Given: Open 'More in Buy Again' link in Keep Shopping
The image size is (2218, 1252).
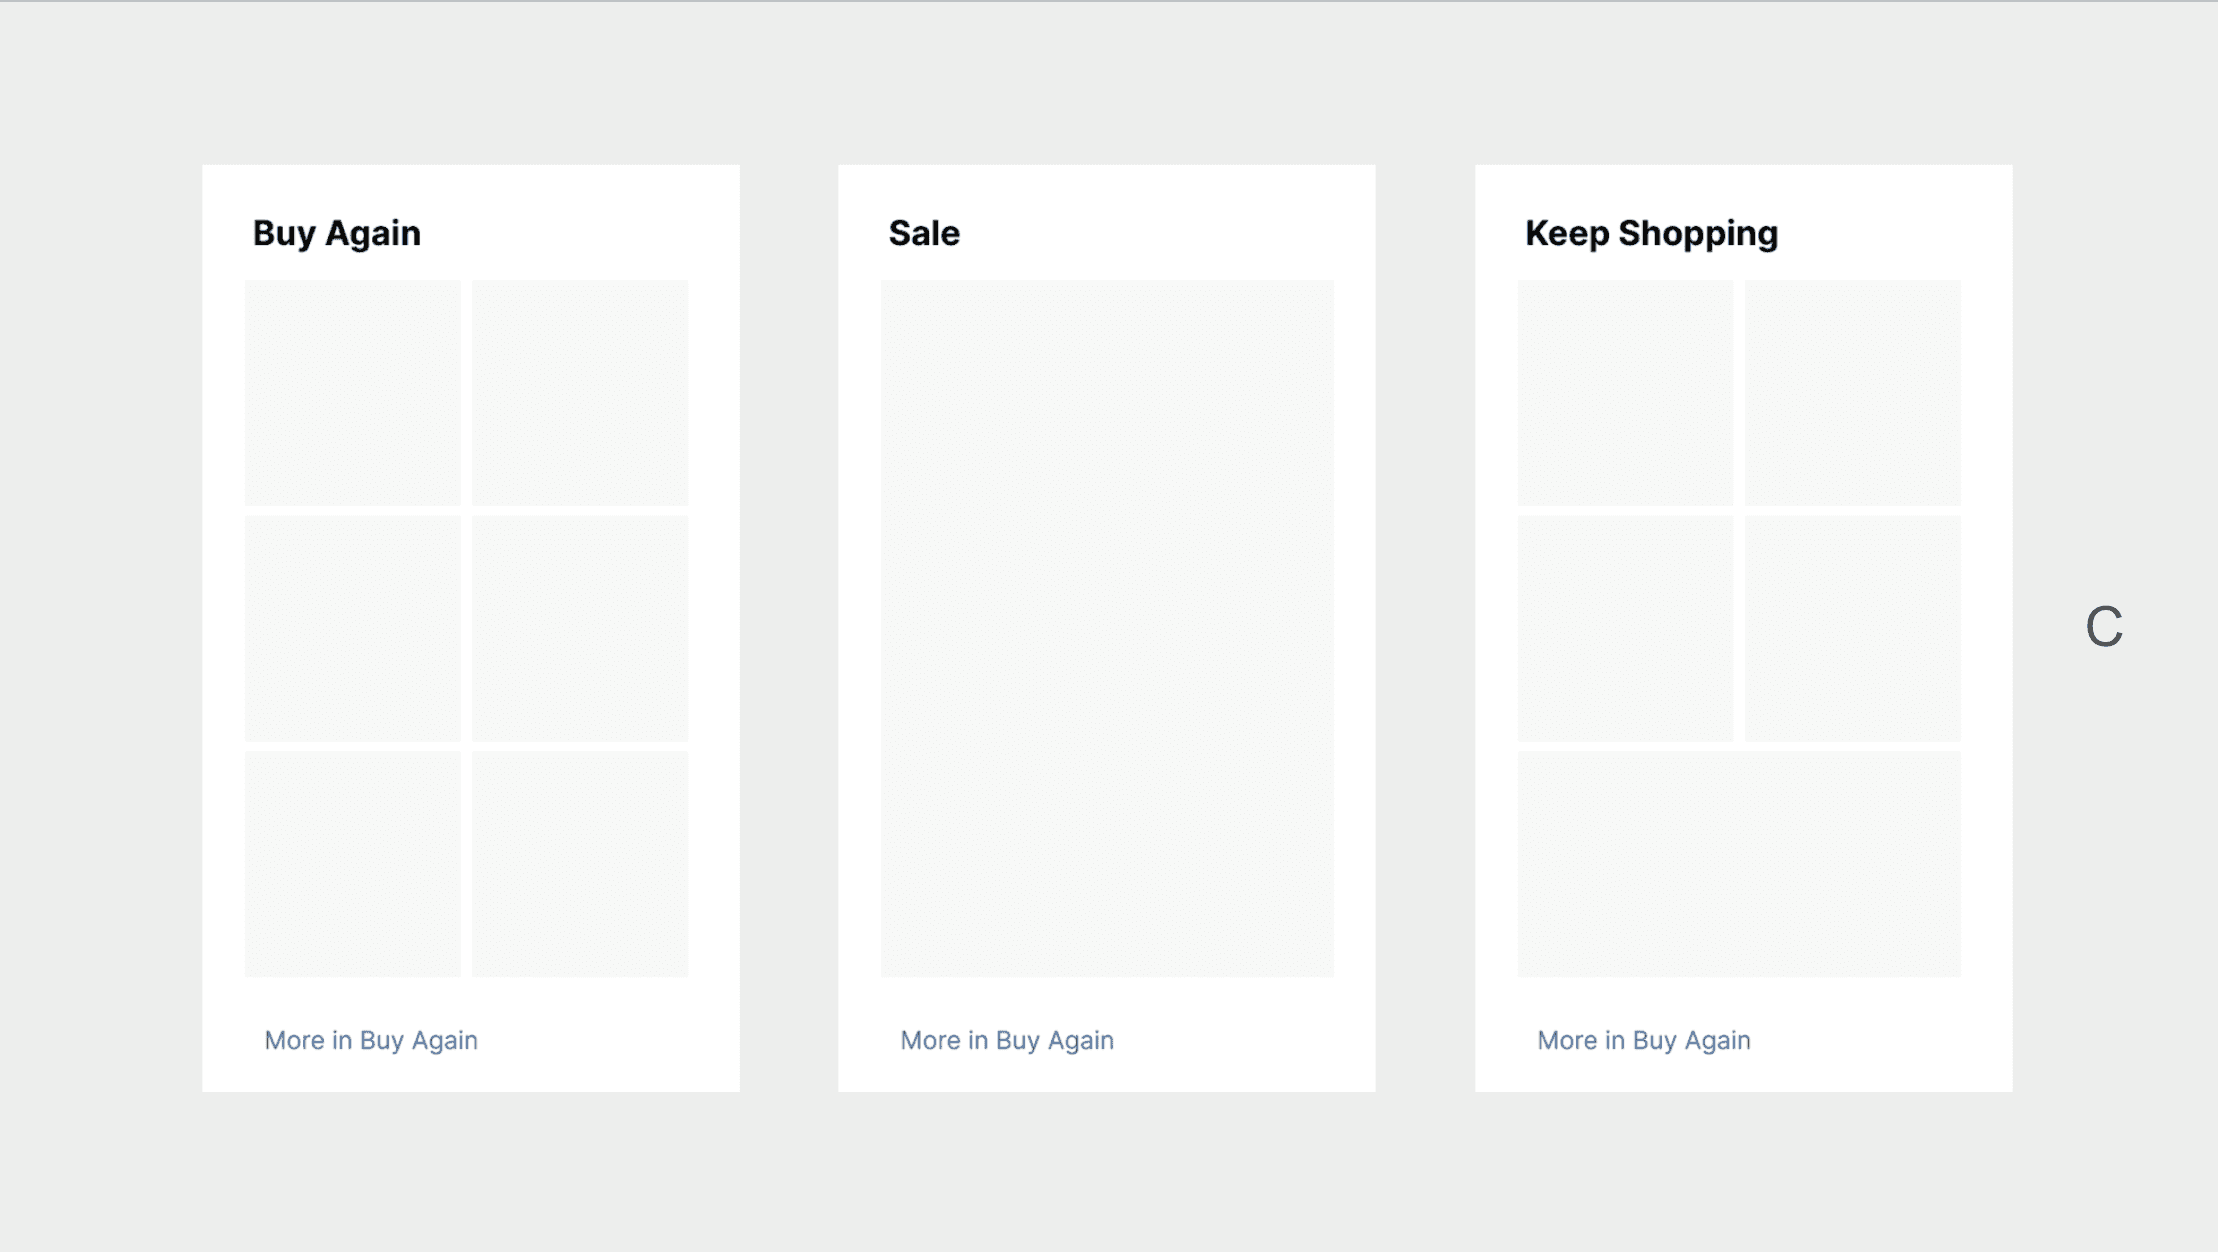Looking at the screenshot, I should coord(1644,1040).
